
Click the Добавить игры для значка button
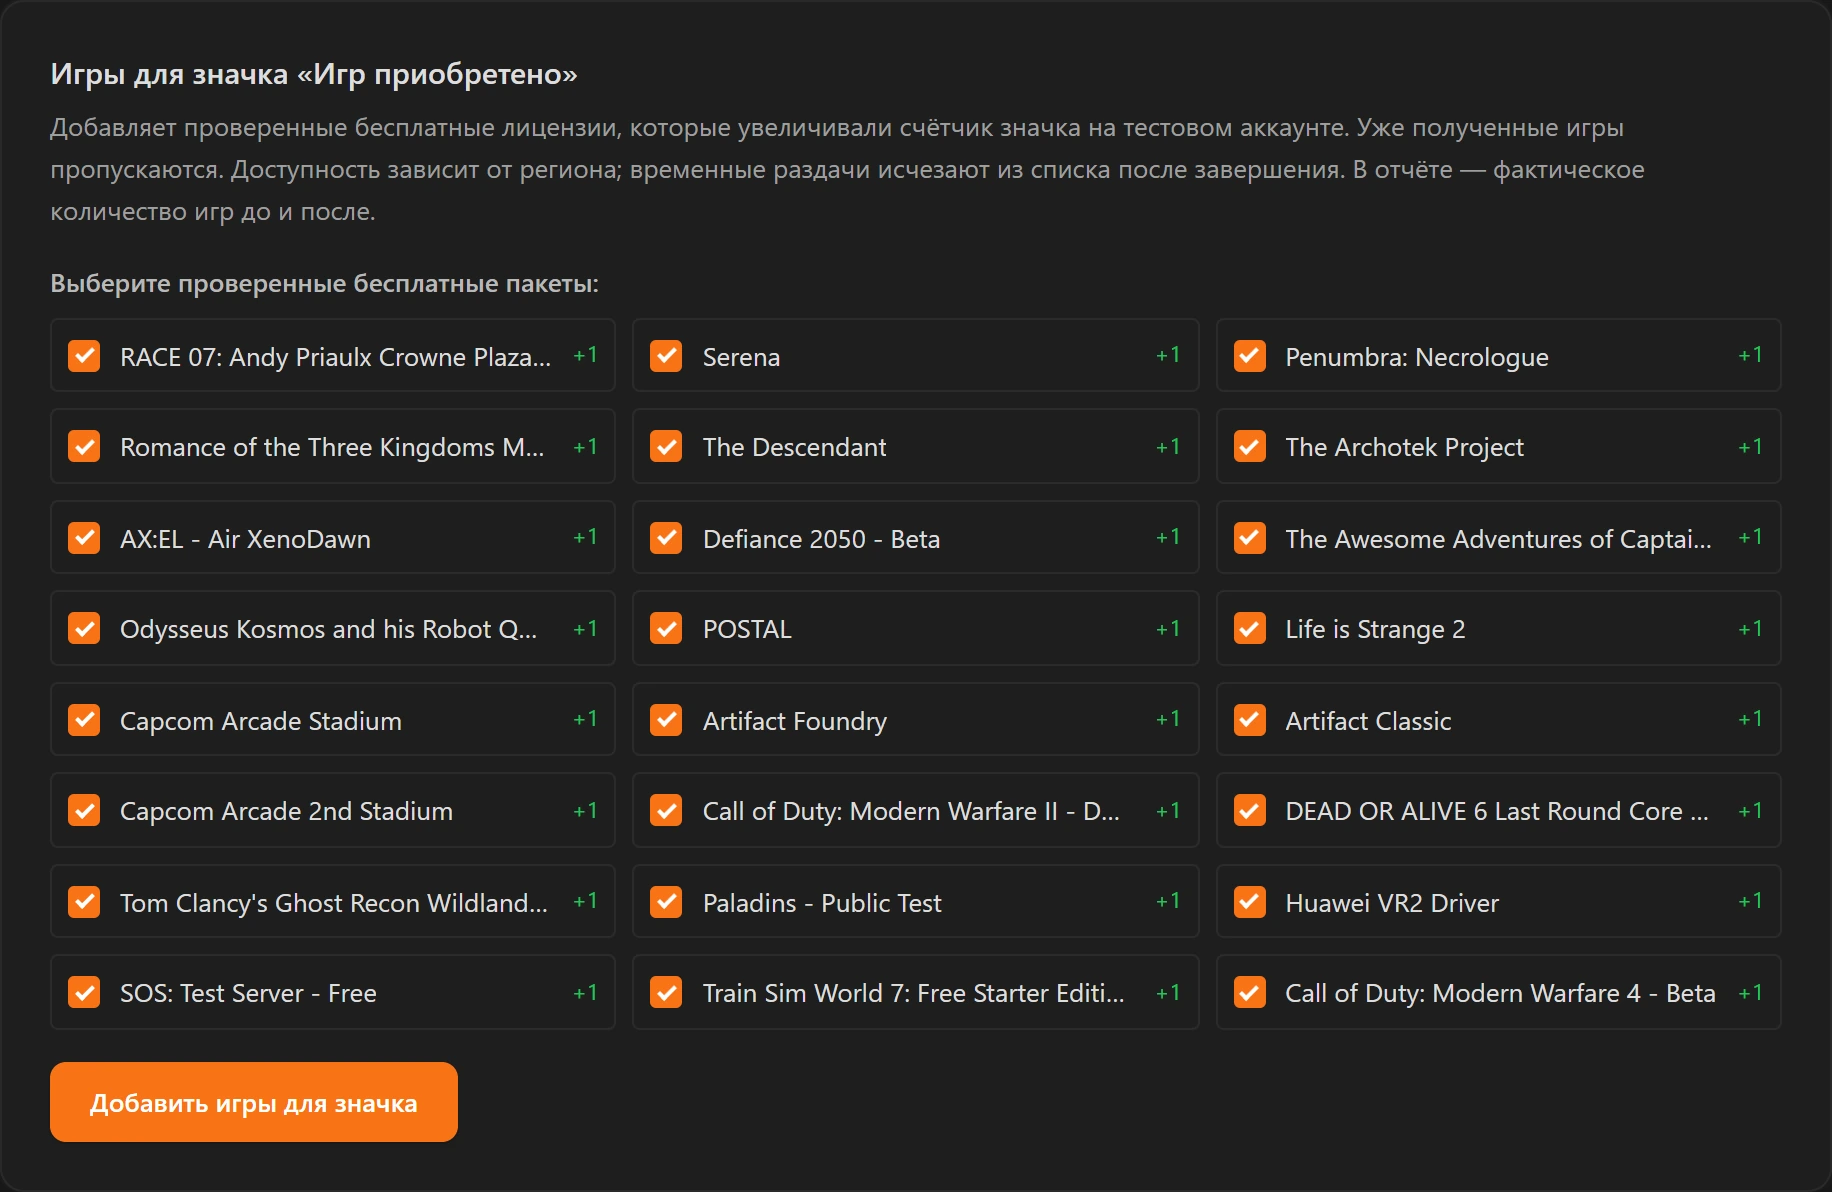[x=254, y=1102]
